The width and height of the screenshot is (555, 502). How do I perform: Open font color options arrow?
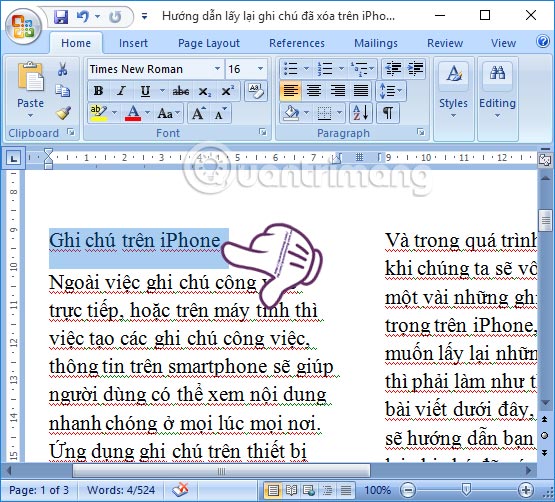tap(148, 113)
